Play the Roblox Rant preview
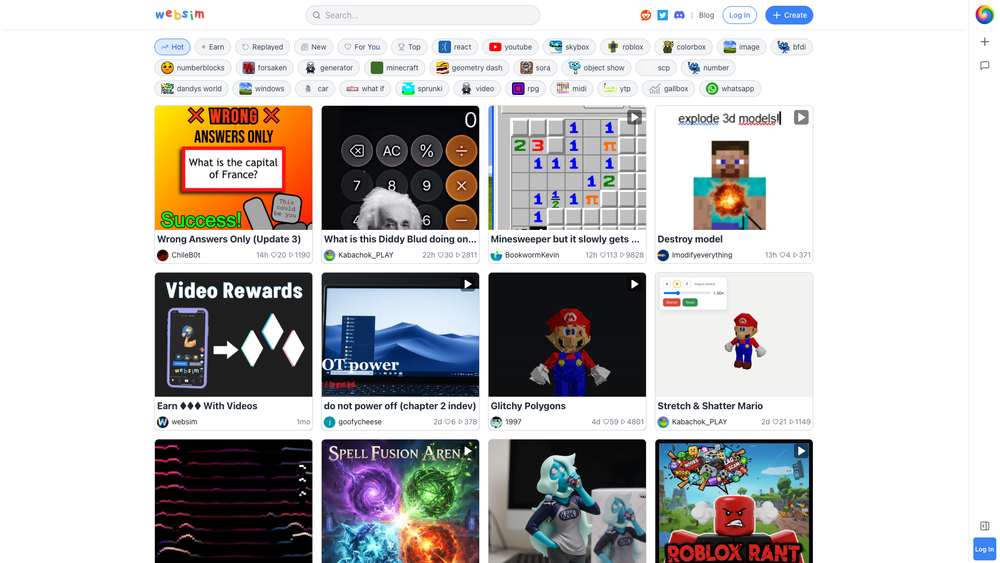 point(801,451)
